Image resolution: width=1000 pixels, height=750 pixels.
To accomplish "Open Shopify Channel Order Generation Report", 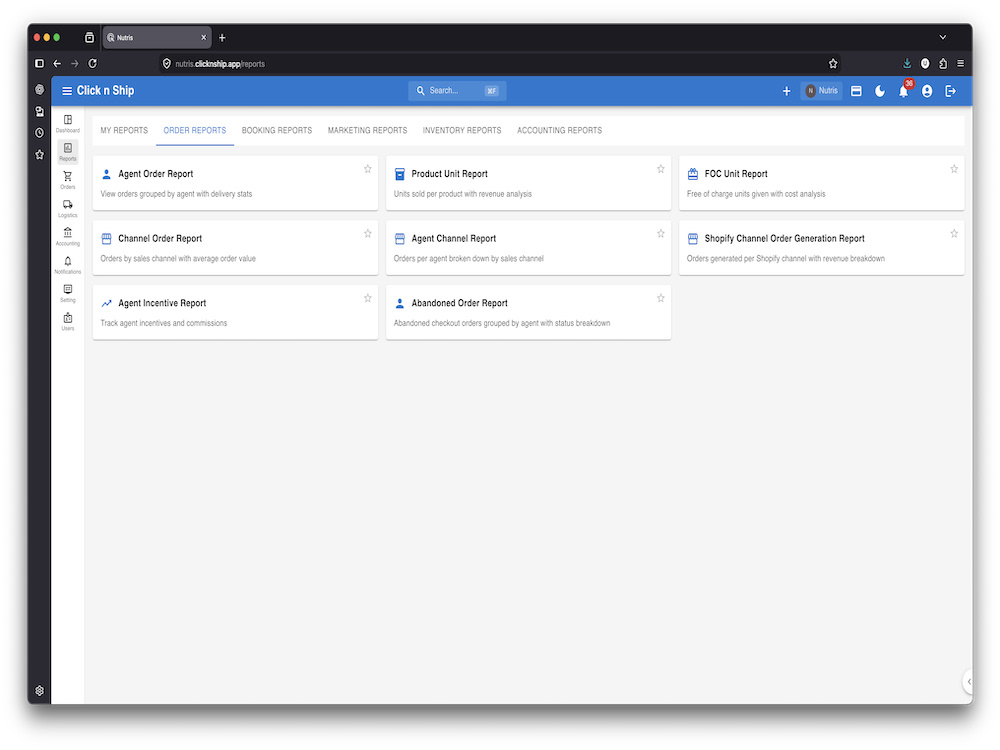I will [821, 247].
